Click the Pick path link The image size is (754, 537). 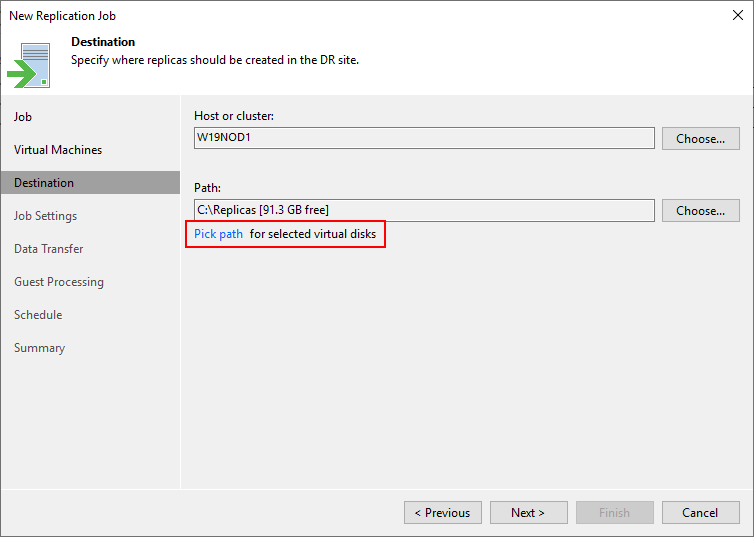coord(218,234)
